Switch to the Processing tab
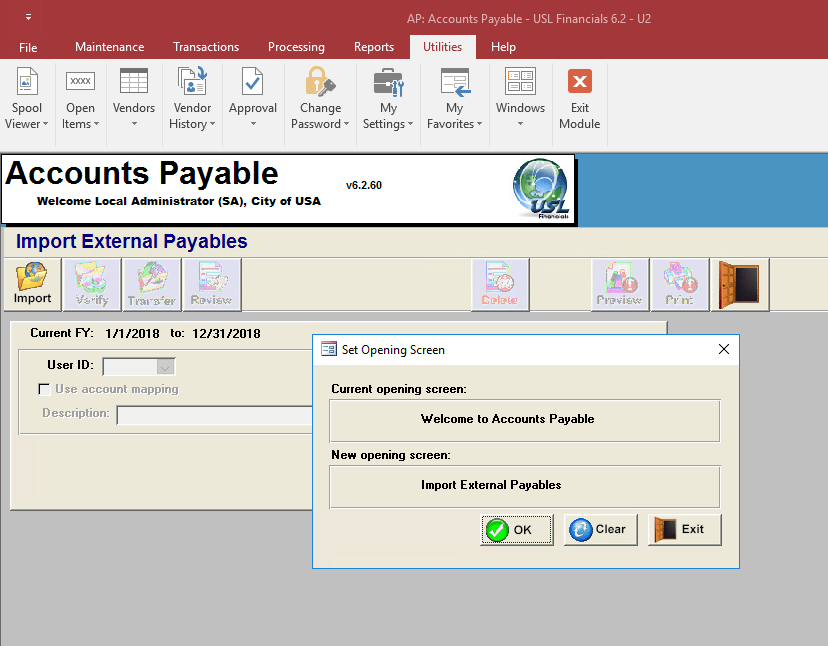The height and width of the screenshot is (646, 828). click(x=296, y=47)
